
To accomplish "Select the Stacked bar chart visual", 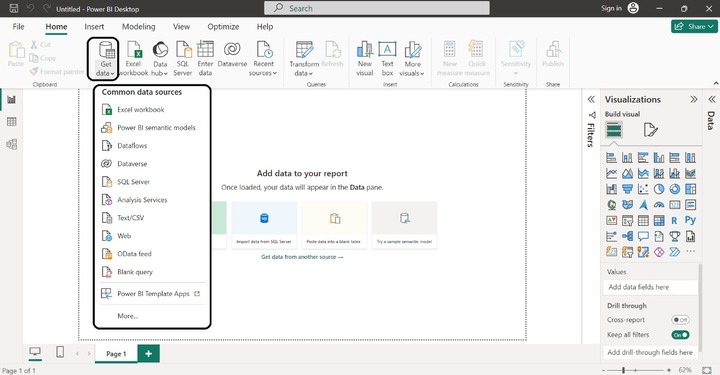I will click(612, 158).
